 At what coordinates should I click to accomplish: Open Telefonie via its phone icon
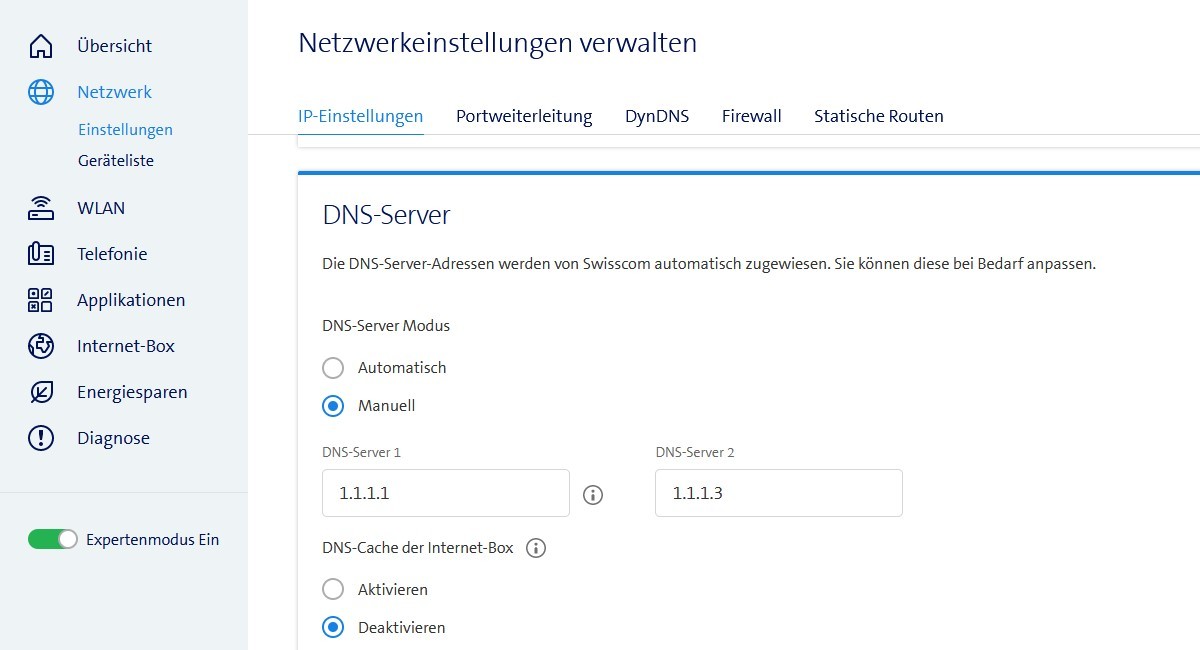(40, 253)
